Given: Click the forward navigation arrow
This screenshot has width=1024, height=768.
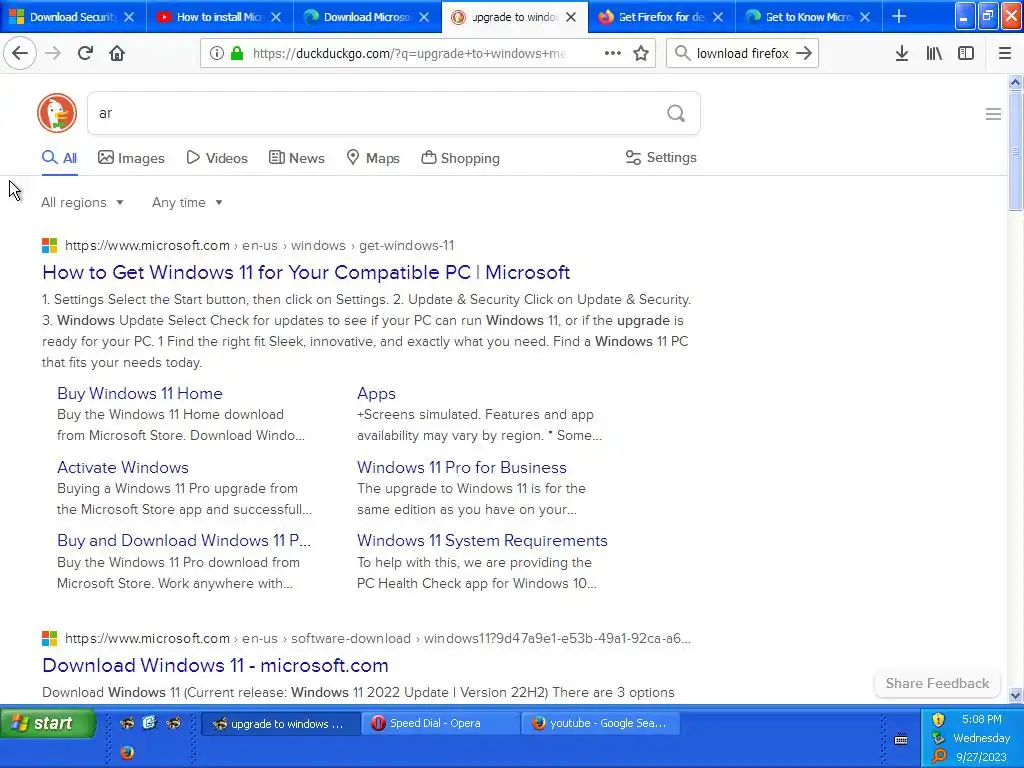Looking at the screenshot, I should pos(53,53).
